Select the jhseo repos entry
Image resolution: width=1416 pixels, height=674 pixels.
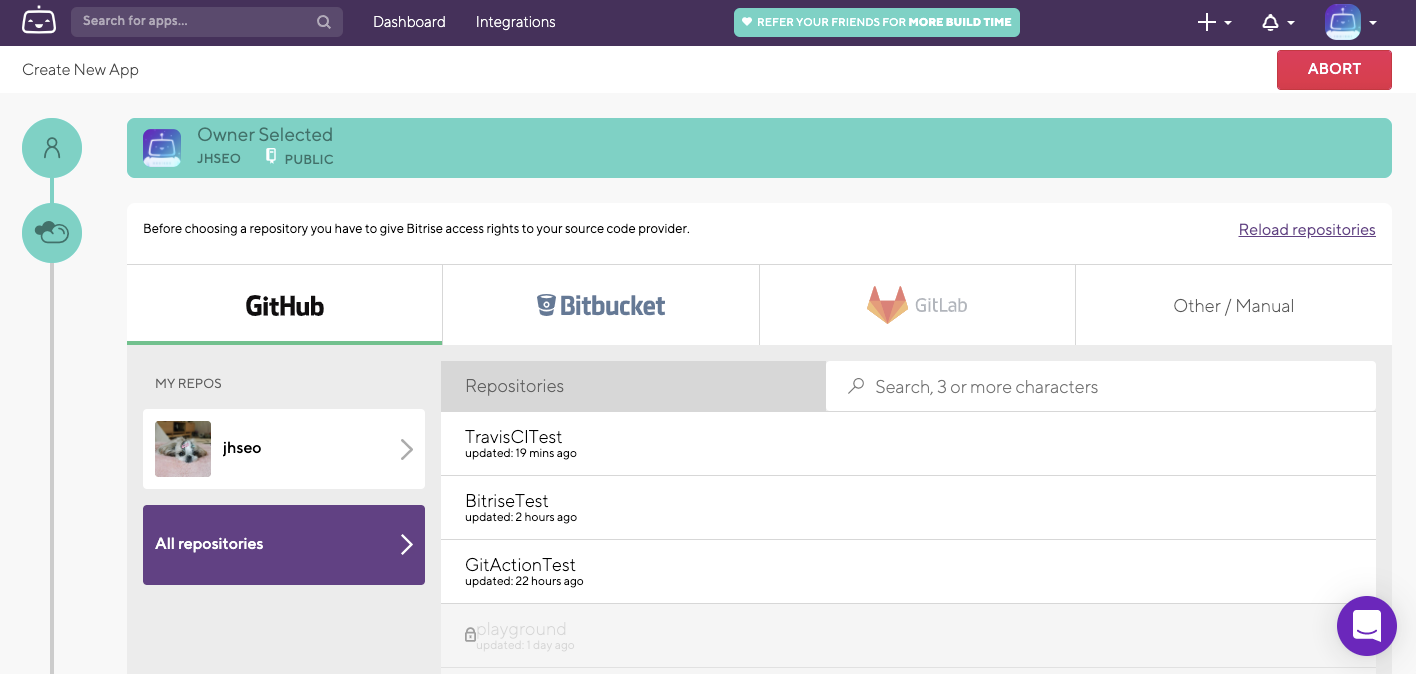[x=284, y=449]
